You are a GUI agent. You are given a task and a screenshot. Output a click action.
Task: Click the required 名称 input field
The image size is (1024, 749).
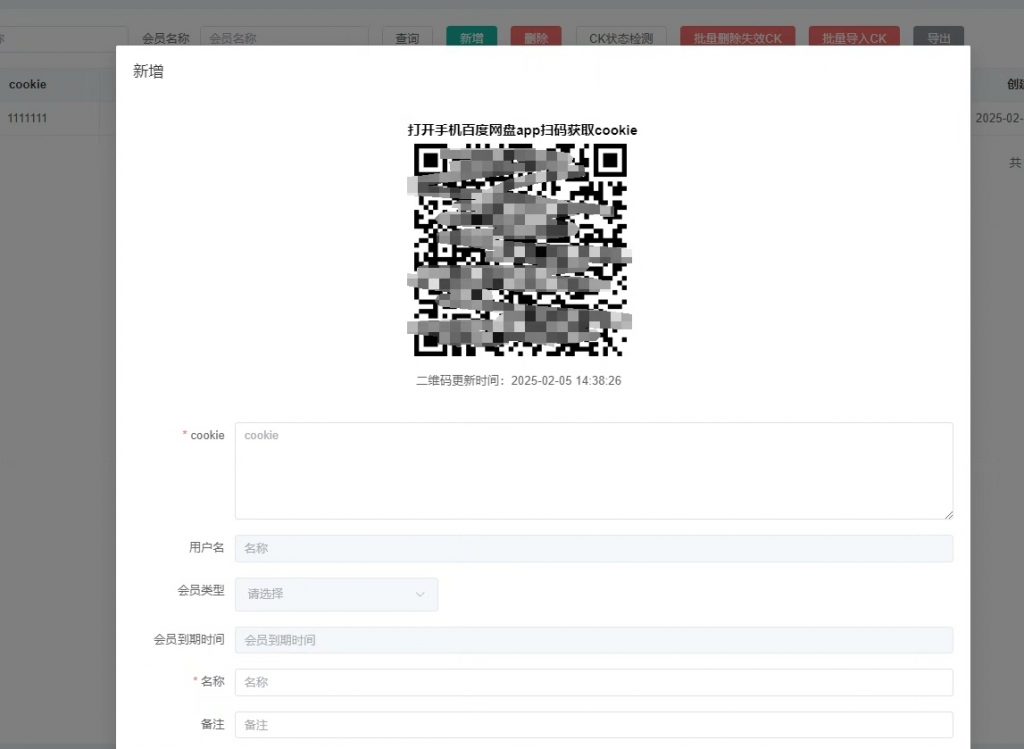click(594, 682)
